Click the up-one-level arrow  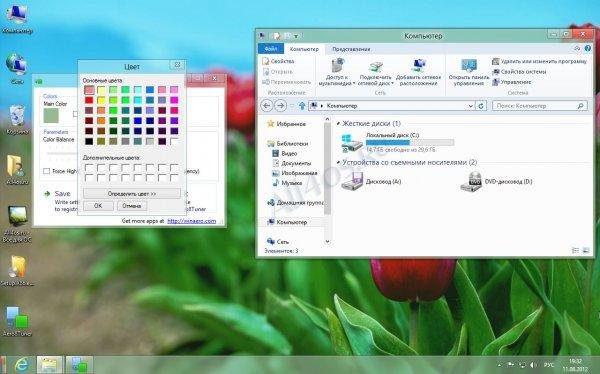(302, 106)
